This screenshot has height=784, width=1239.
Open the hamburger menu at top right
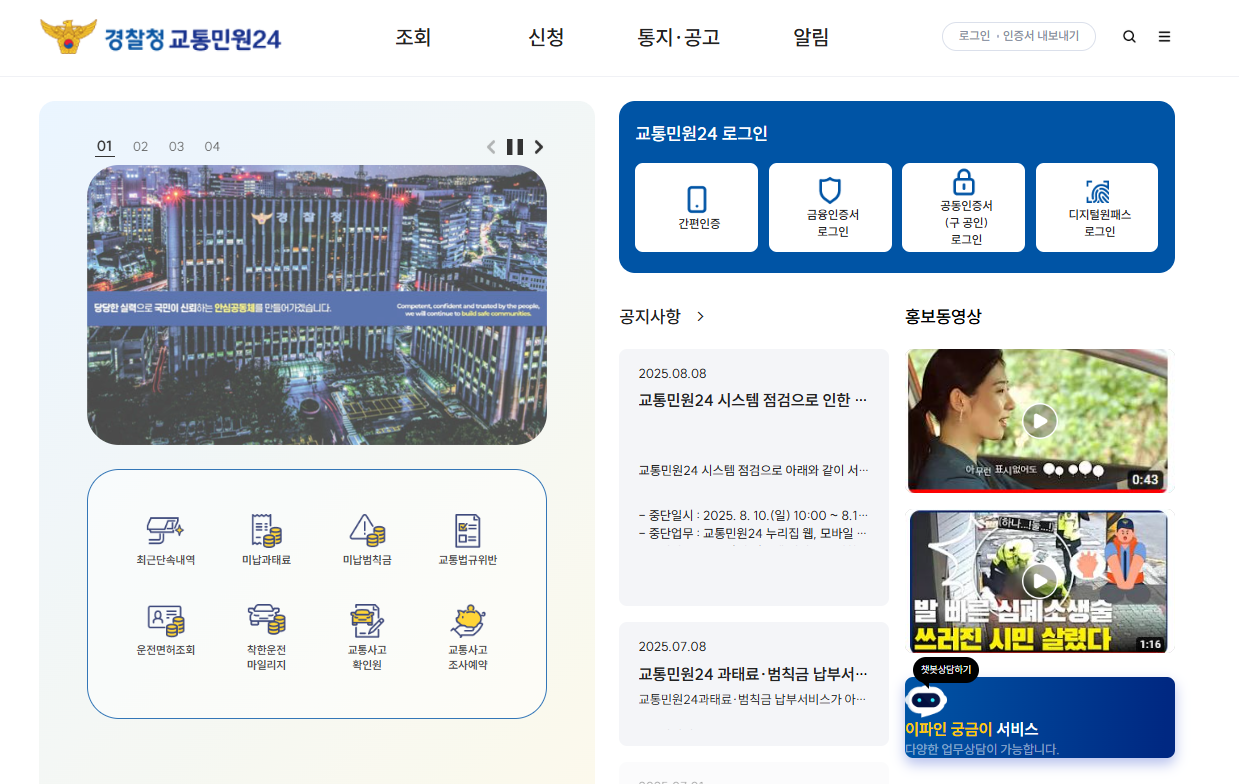(1164, 36)
